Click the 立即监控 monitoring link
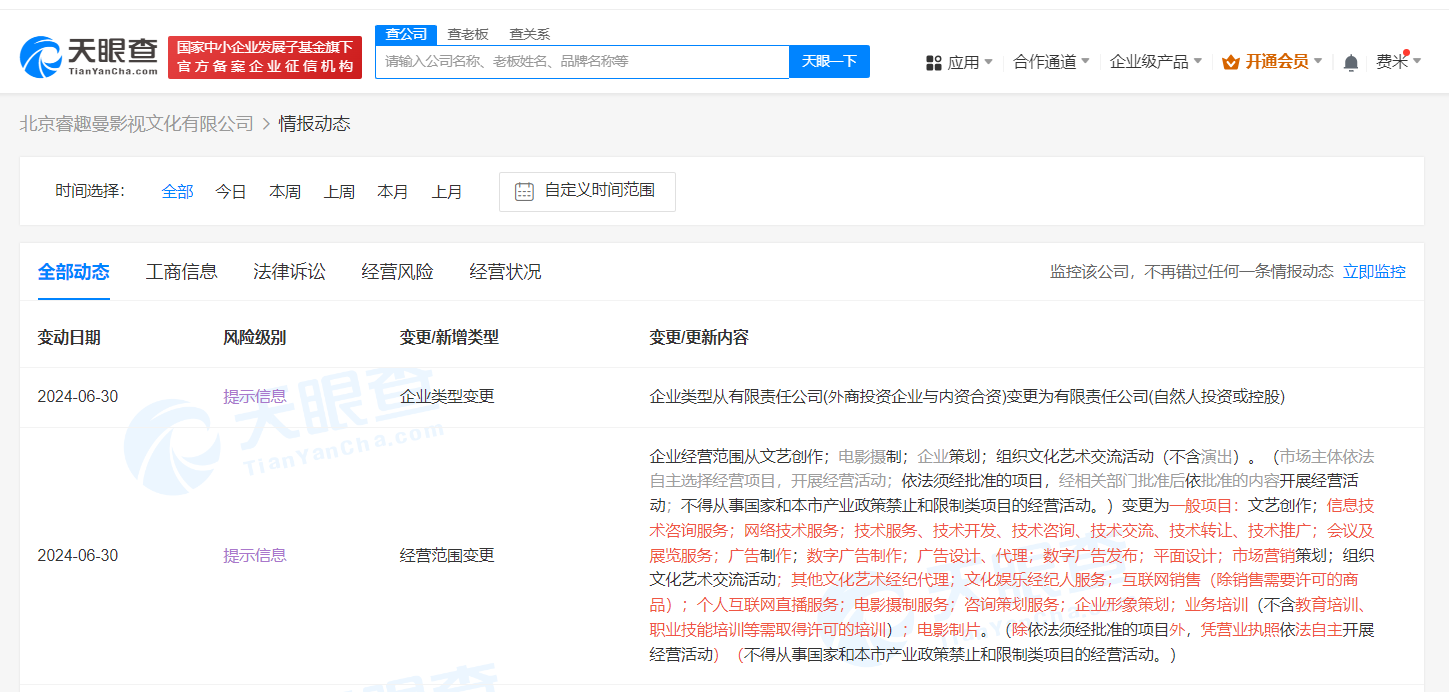1449x692 pixels. point(1374,270)
